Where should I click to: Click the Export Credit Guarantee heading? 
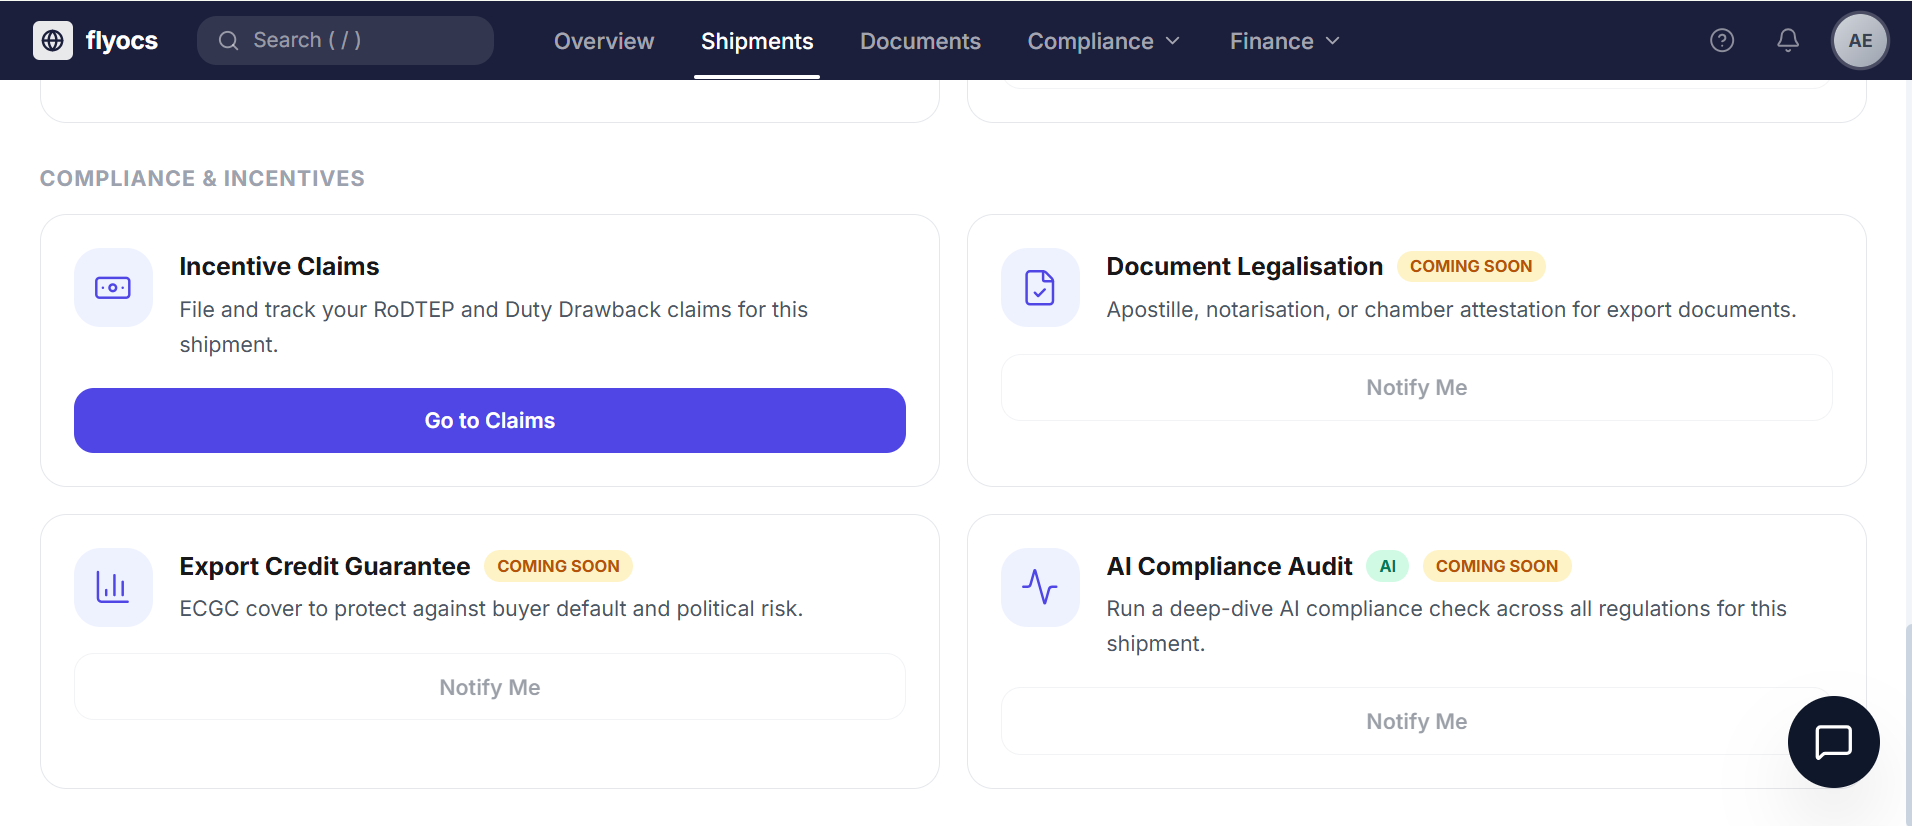[x=325, y=566]
